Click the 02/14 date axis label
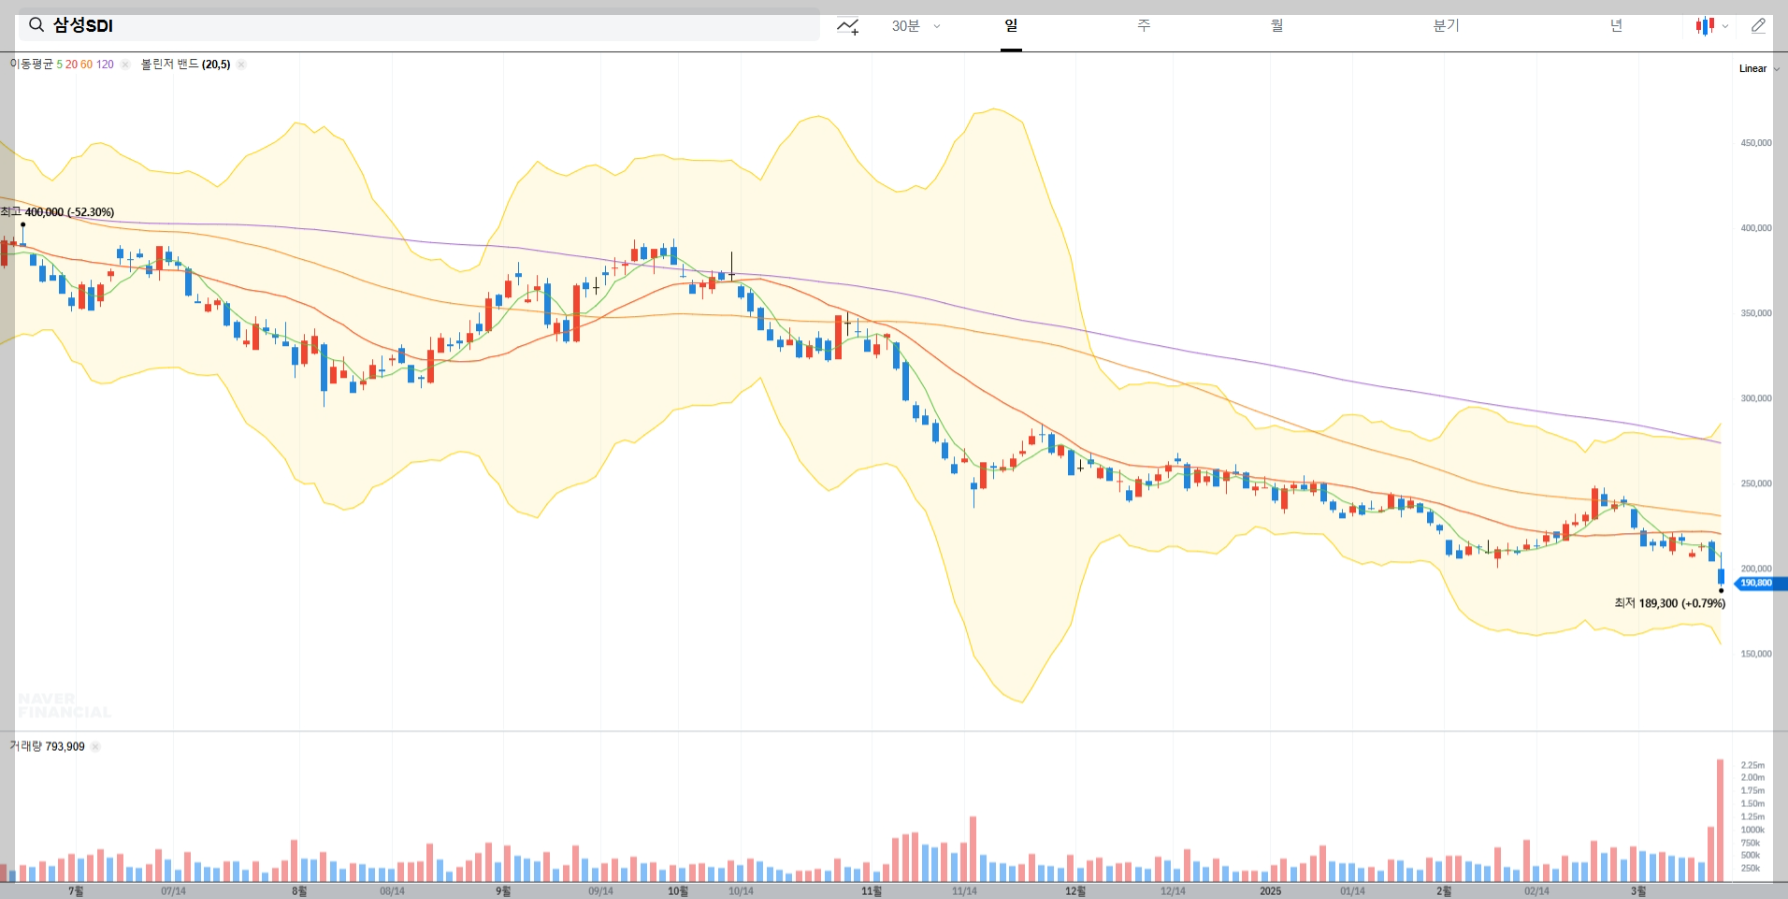 tap(1537, 891)
